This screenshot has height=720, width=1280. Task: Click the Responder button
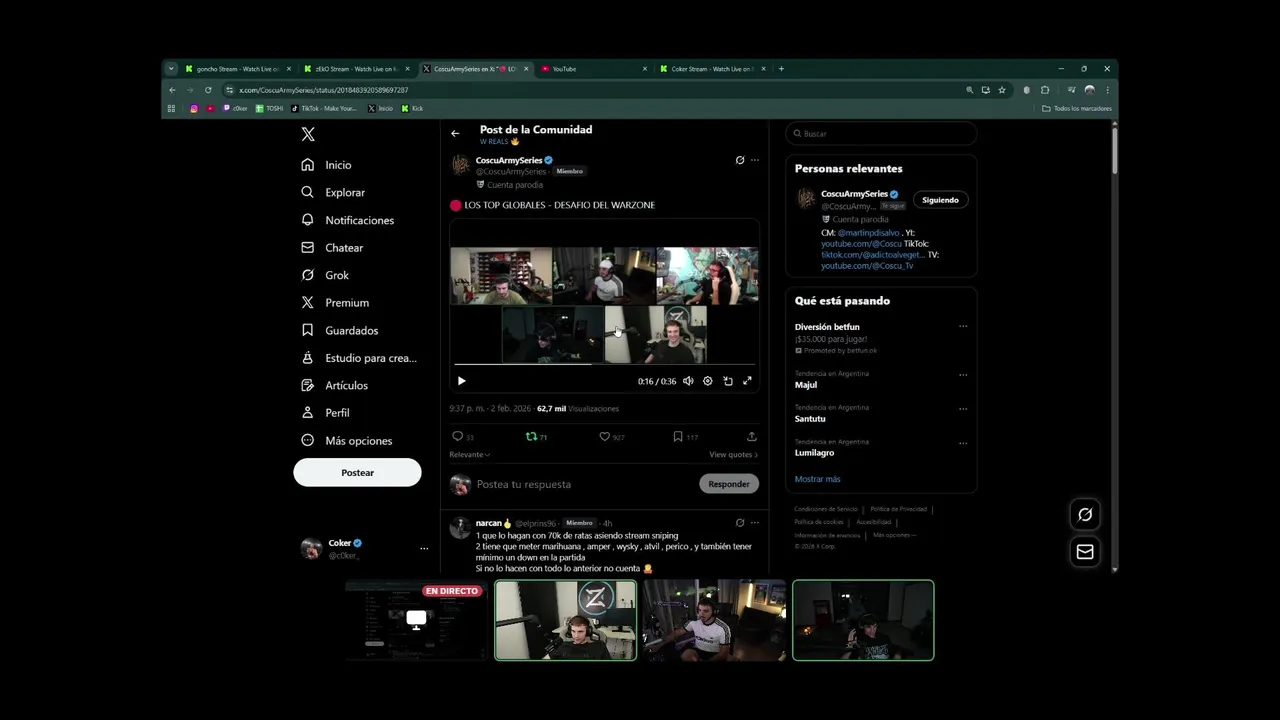coord(729,484)
